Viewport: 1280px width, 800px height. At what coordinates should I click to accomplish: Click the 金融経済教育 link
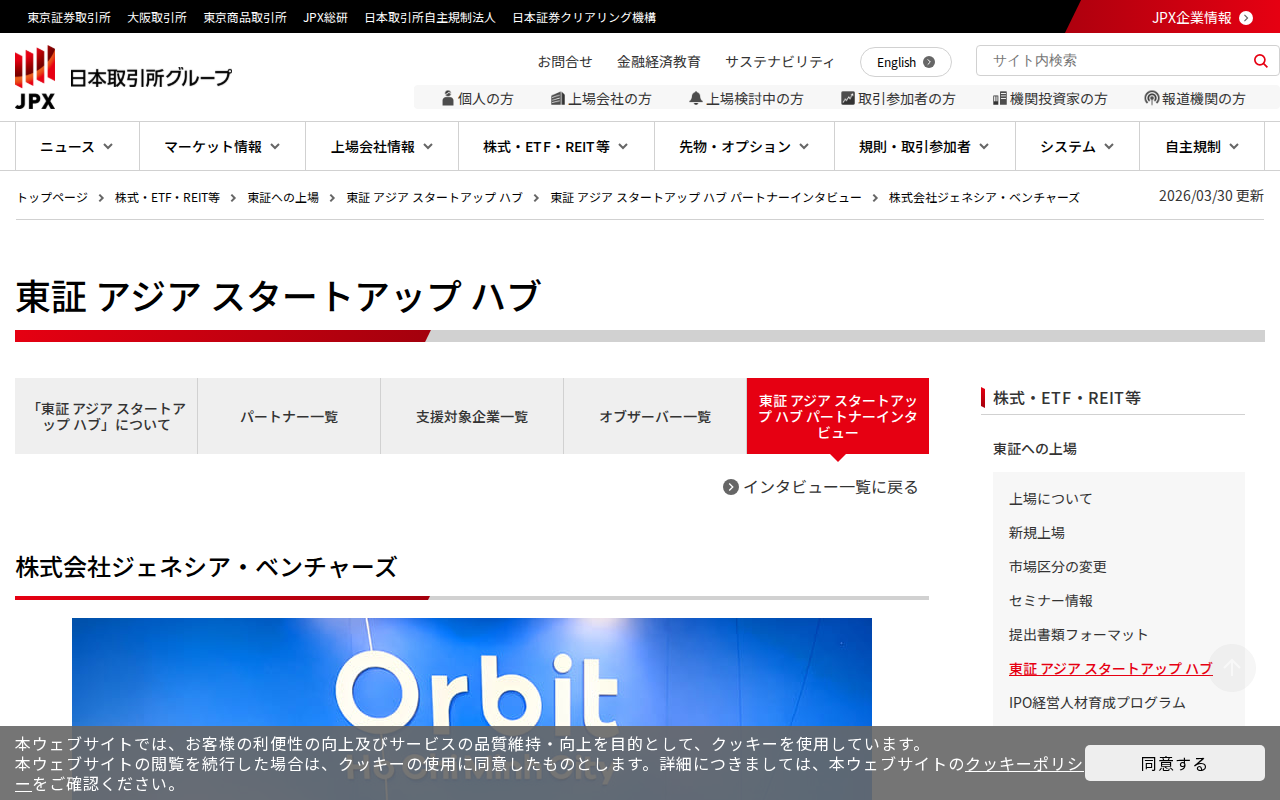point(659,61)
